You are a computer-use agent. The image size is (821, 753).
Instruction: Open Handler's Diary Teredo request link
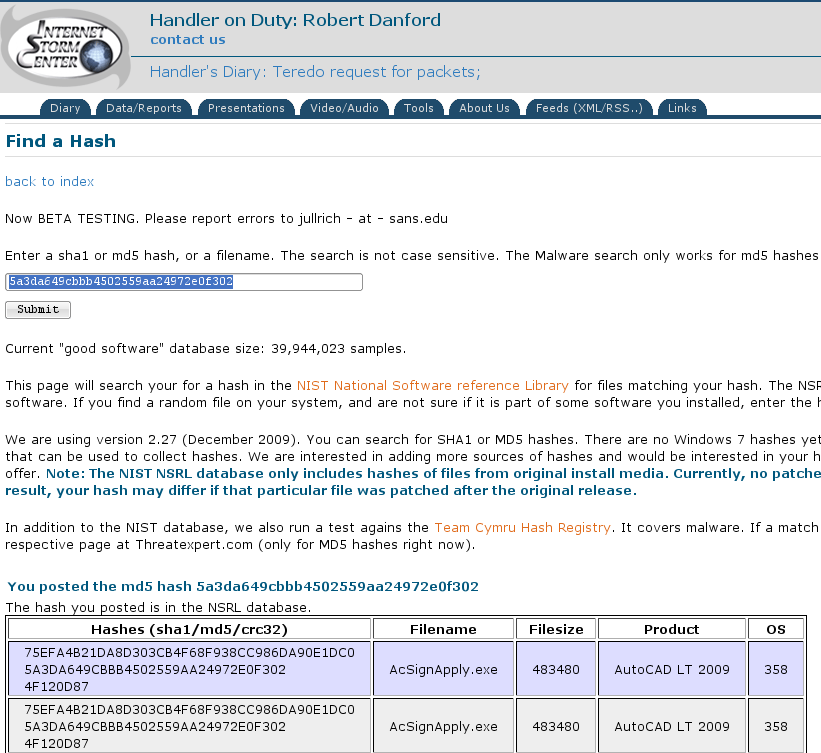click(x=315, y=72)
